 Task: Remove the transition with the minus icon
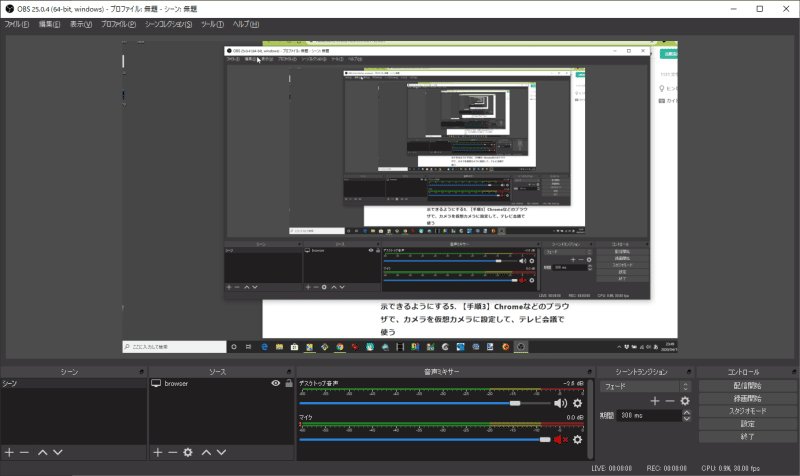tap(670, 401)
